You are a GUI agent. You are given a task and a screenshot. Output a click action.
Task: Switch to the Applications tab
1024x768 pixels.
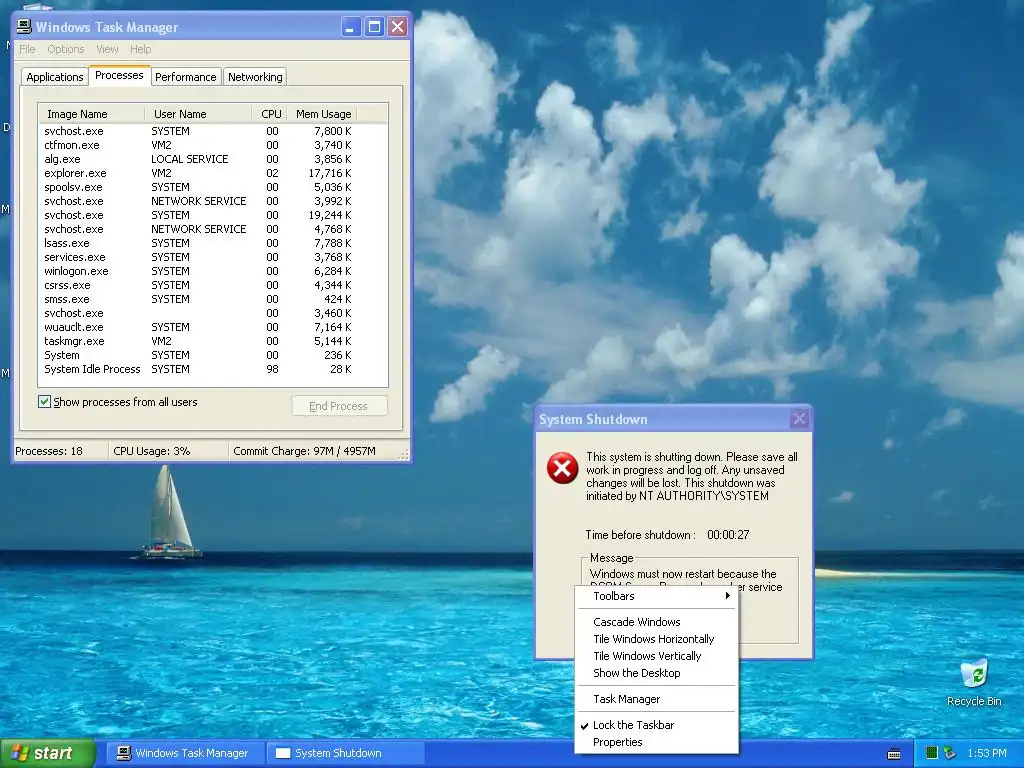[x=55, y=77]
